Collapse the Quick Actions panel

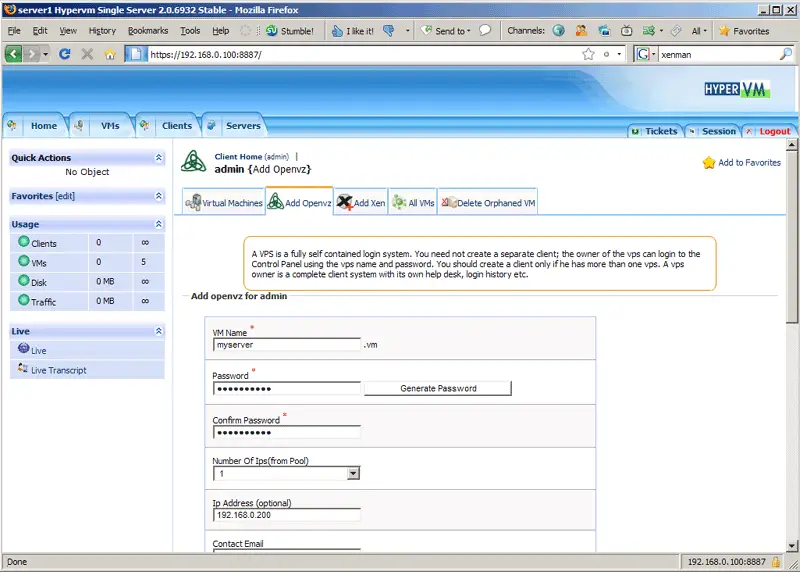159,158
